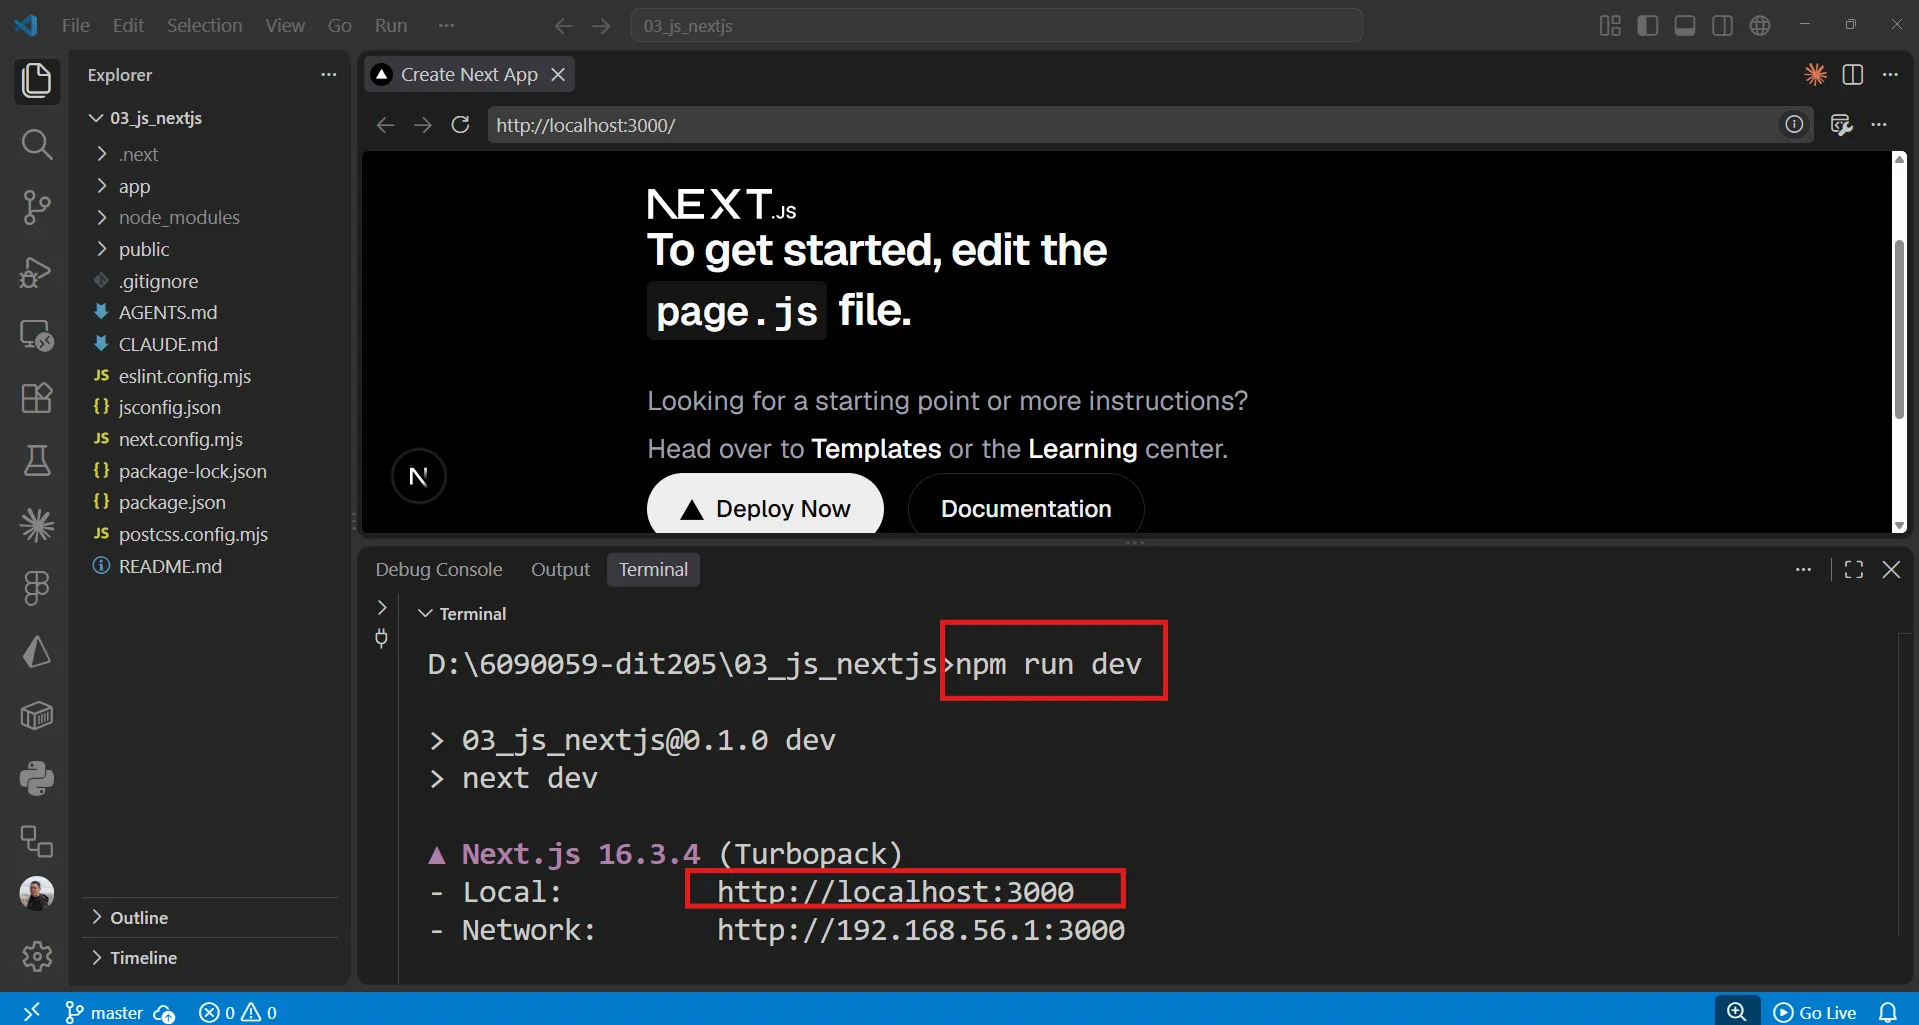Switch to the Output tab
1919x1025 pixels.
[x=560, y=569]
